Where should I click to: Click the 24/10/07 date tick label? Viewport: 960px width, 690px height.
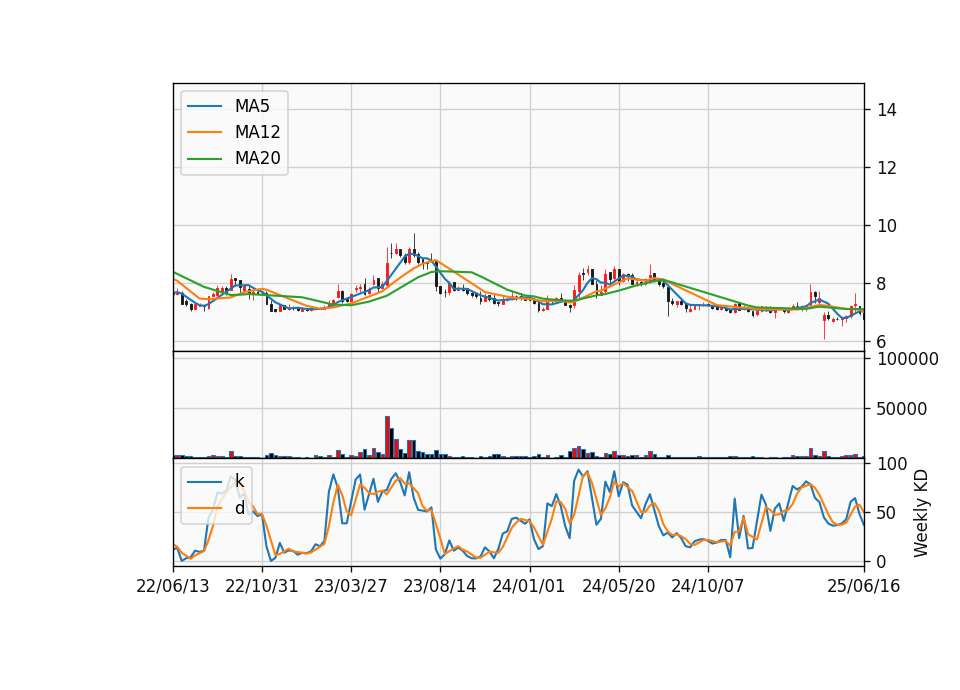coord(708,586)
